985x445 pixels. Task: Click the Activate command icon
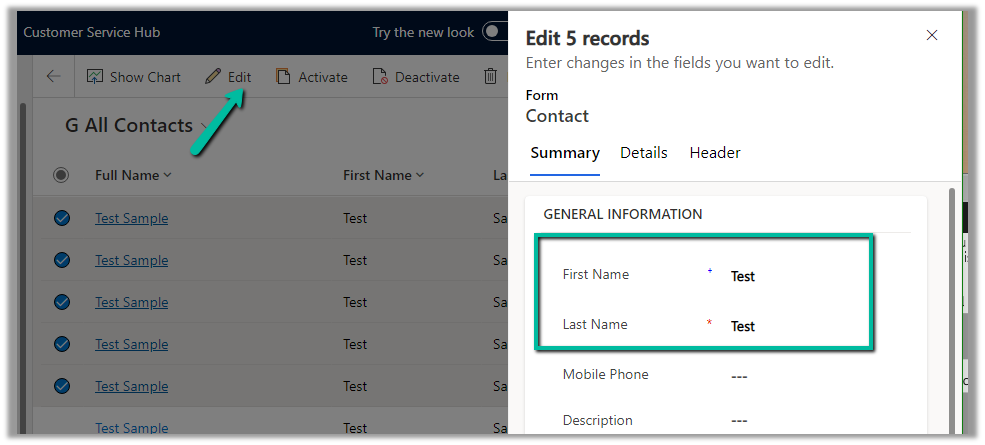pyautogui.click(x=284, y=77)
